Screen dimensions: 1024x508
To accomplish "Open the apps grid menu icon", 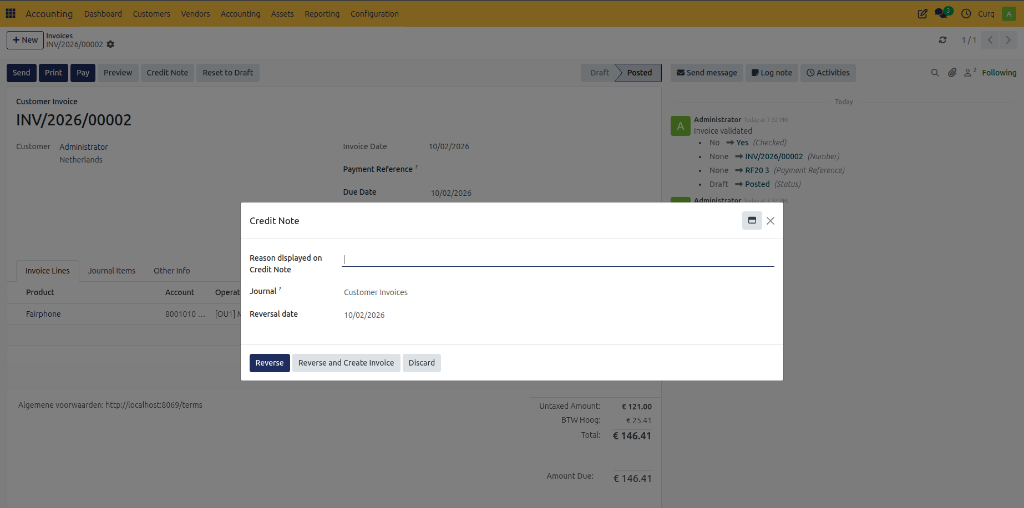I will [10, 14].
